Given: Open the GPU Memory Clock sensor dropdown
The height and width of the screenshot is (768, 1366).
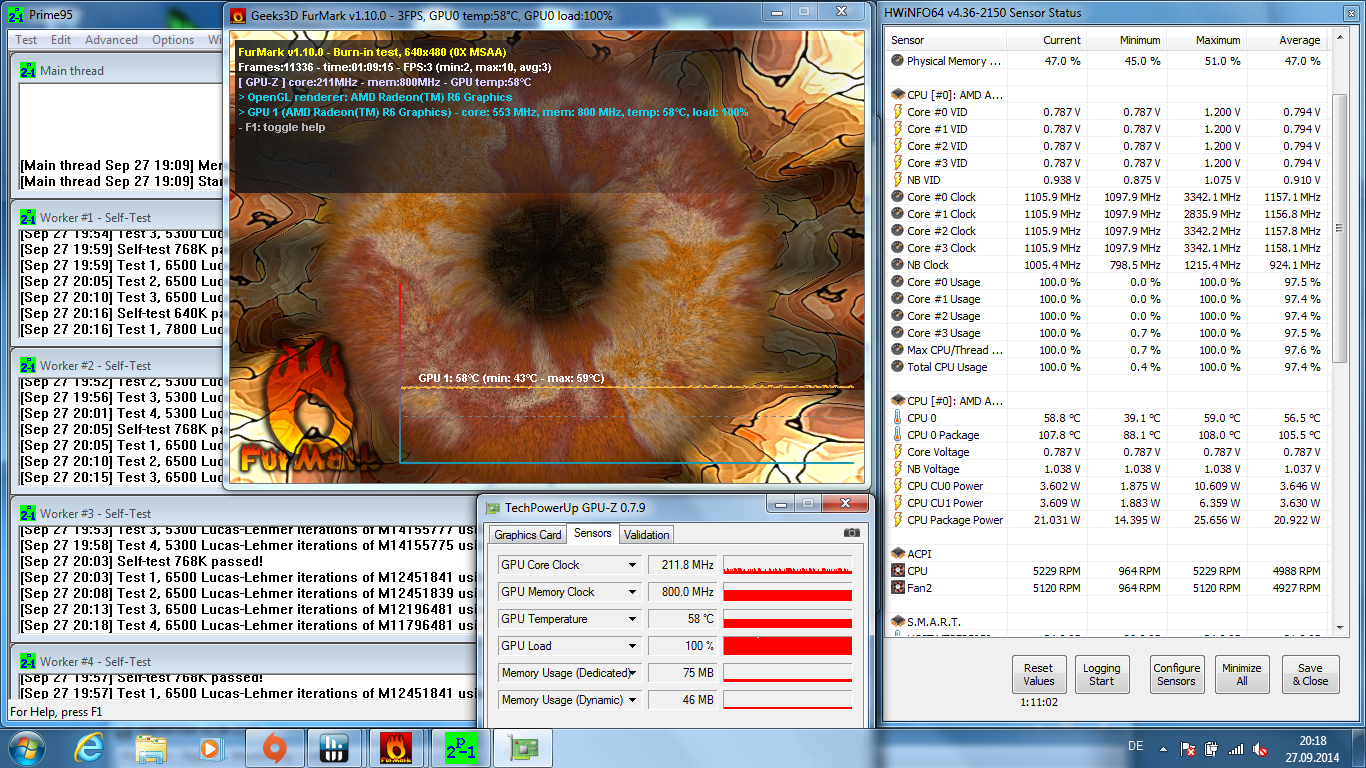Looking at the screenshot, I should [632, 592].
